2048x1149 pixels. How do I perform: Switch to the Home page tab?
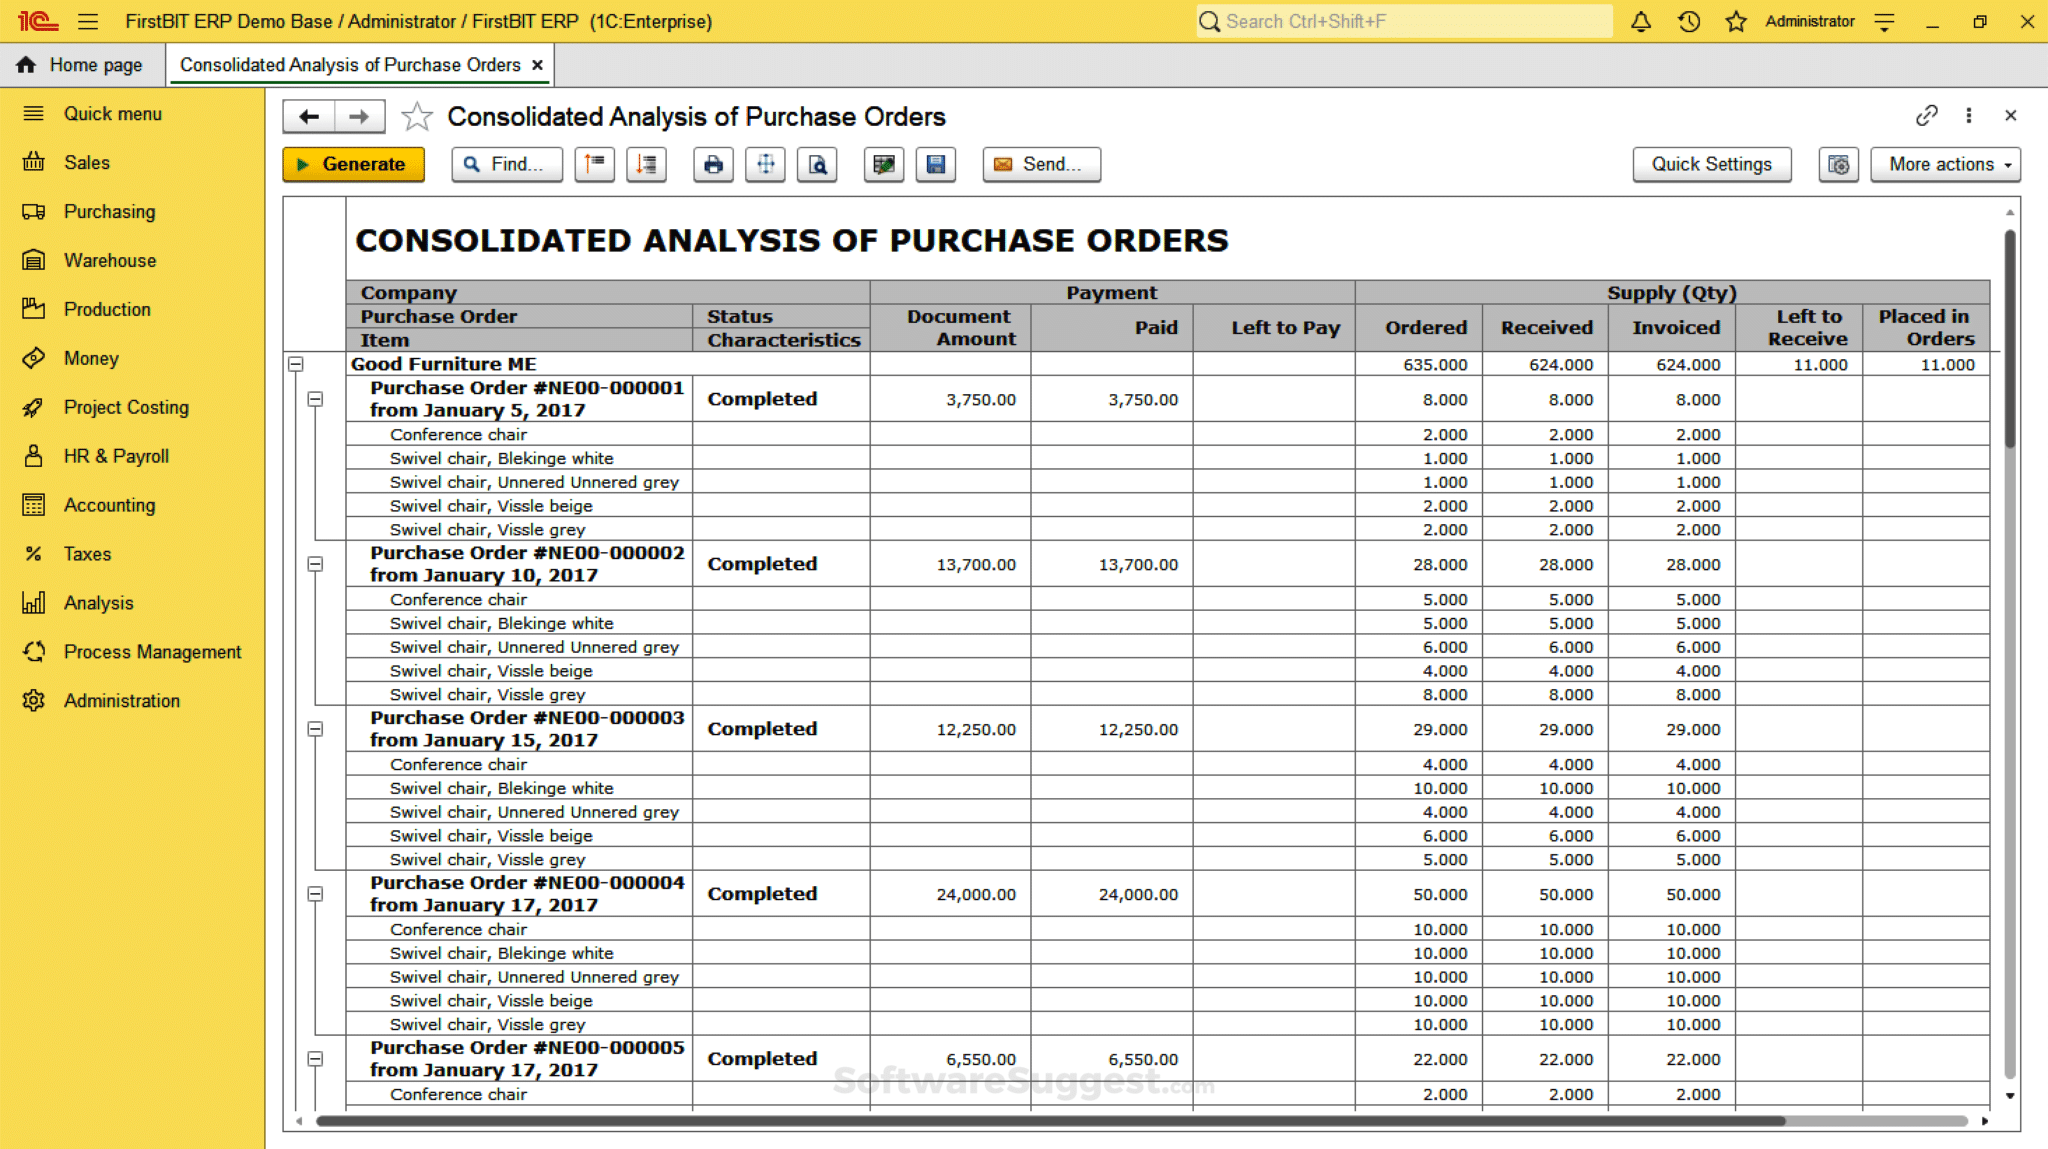pos(82,64)
